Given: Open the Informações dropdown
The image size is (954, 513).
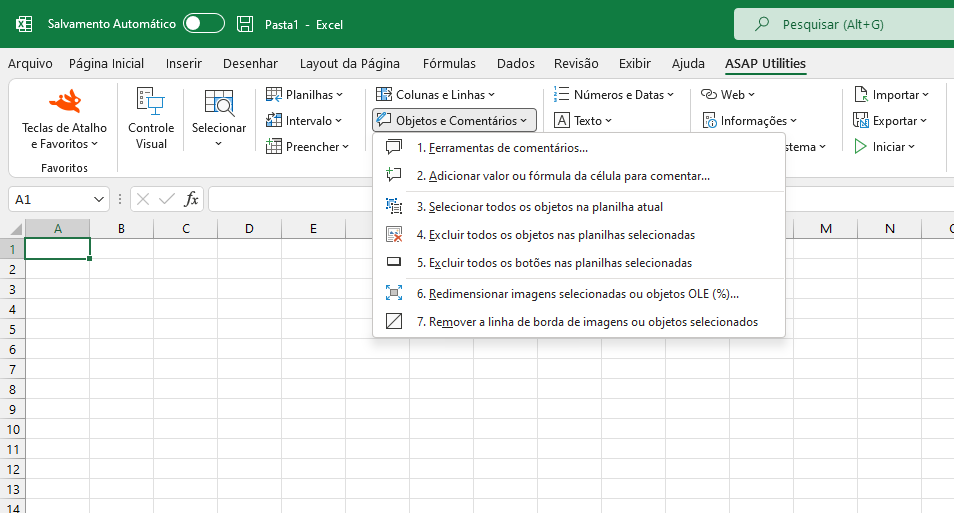Looking at the screenshot, I should (749, 120).
